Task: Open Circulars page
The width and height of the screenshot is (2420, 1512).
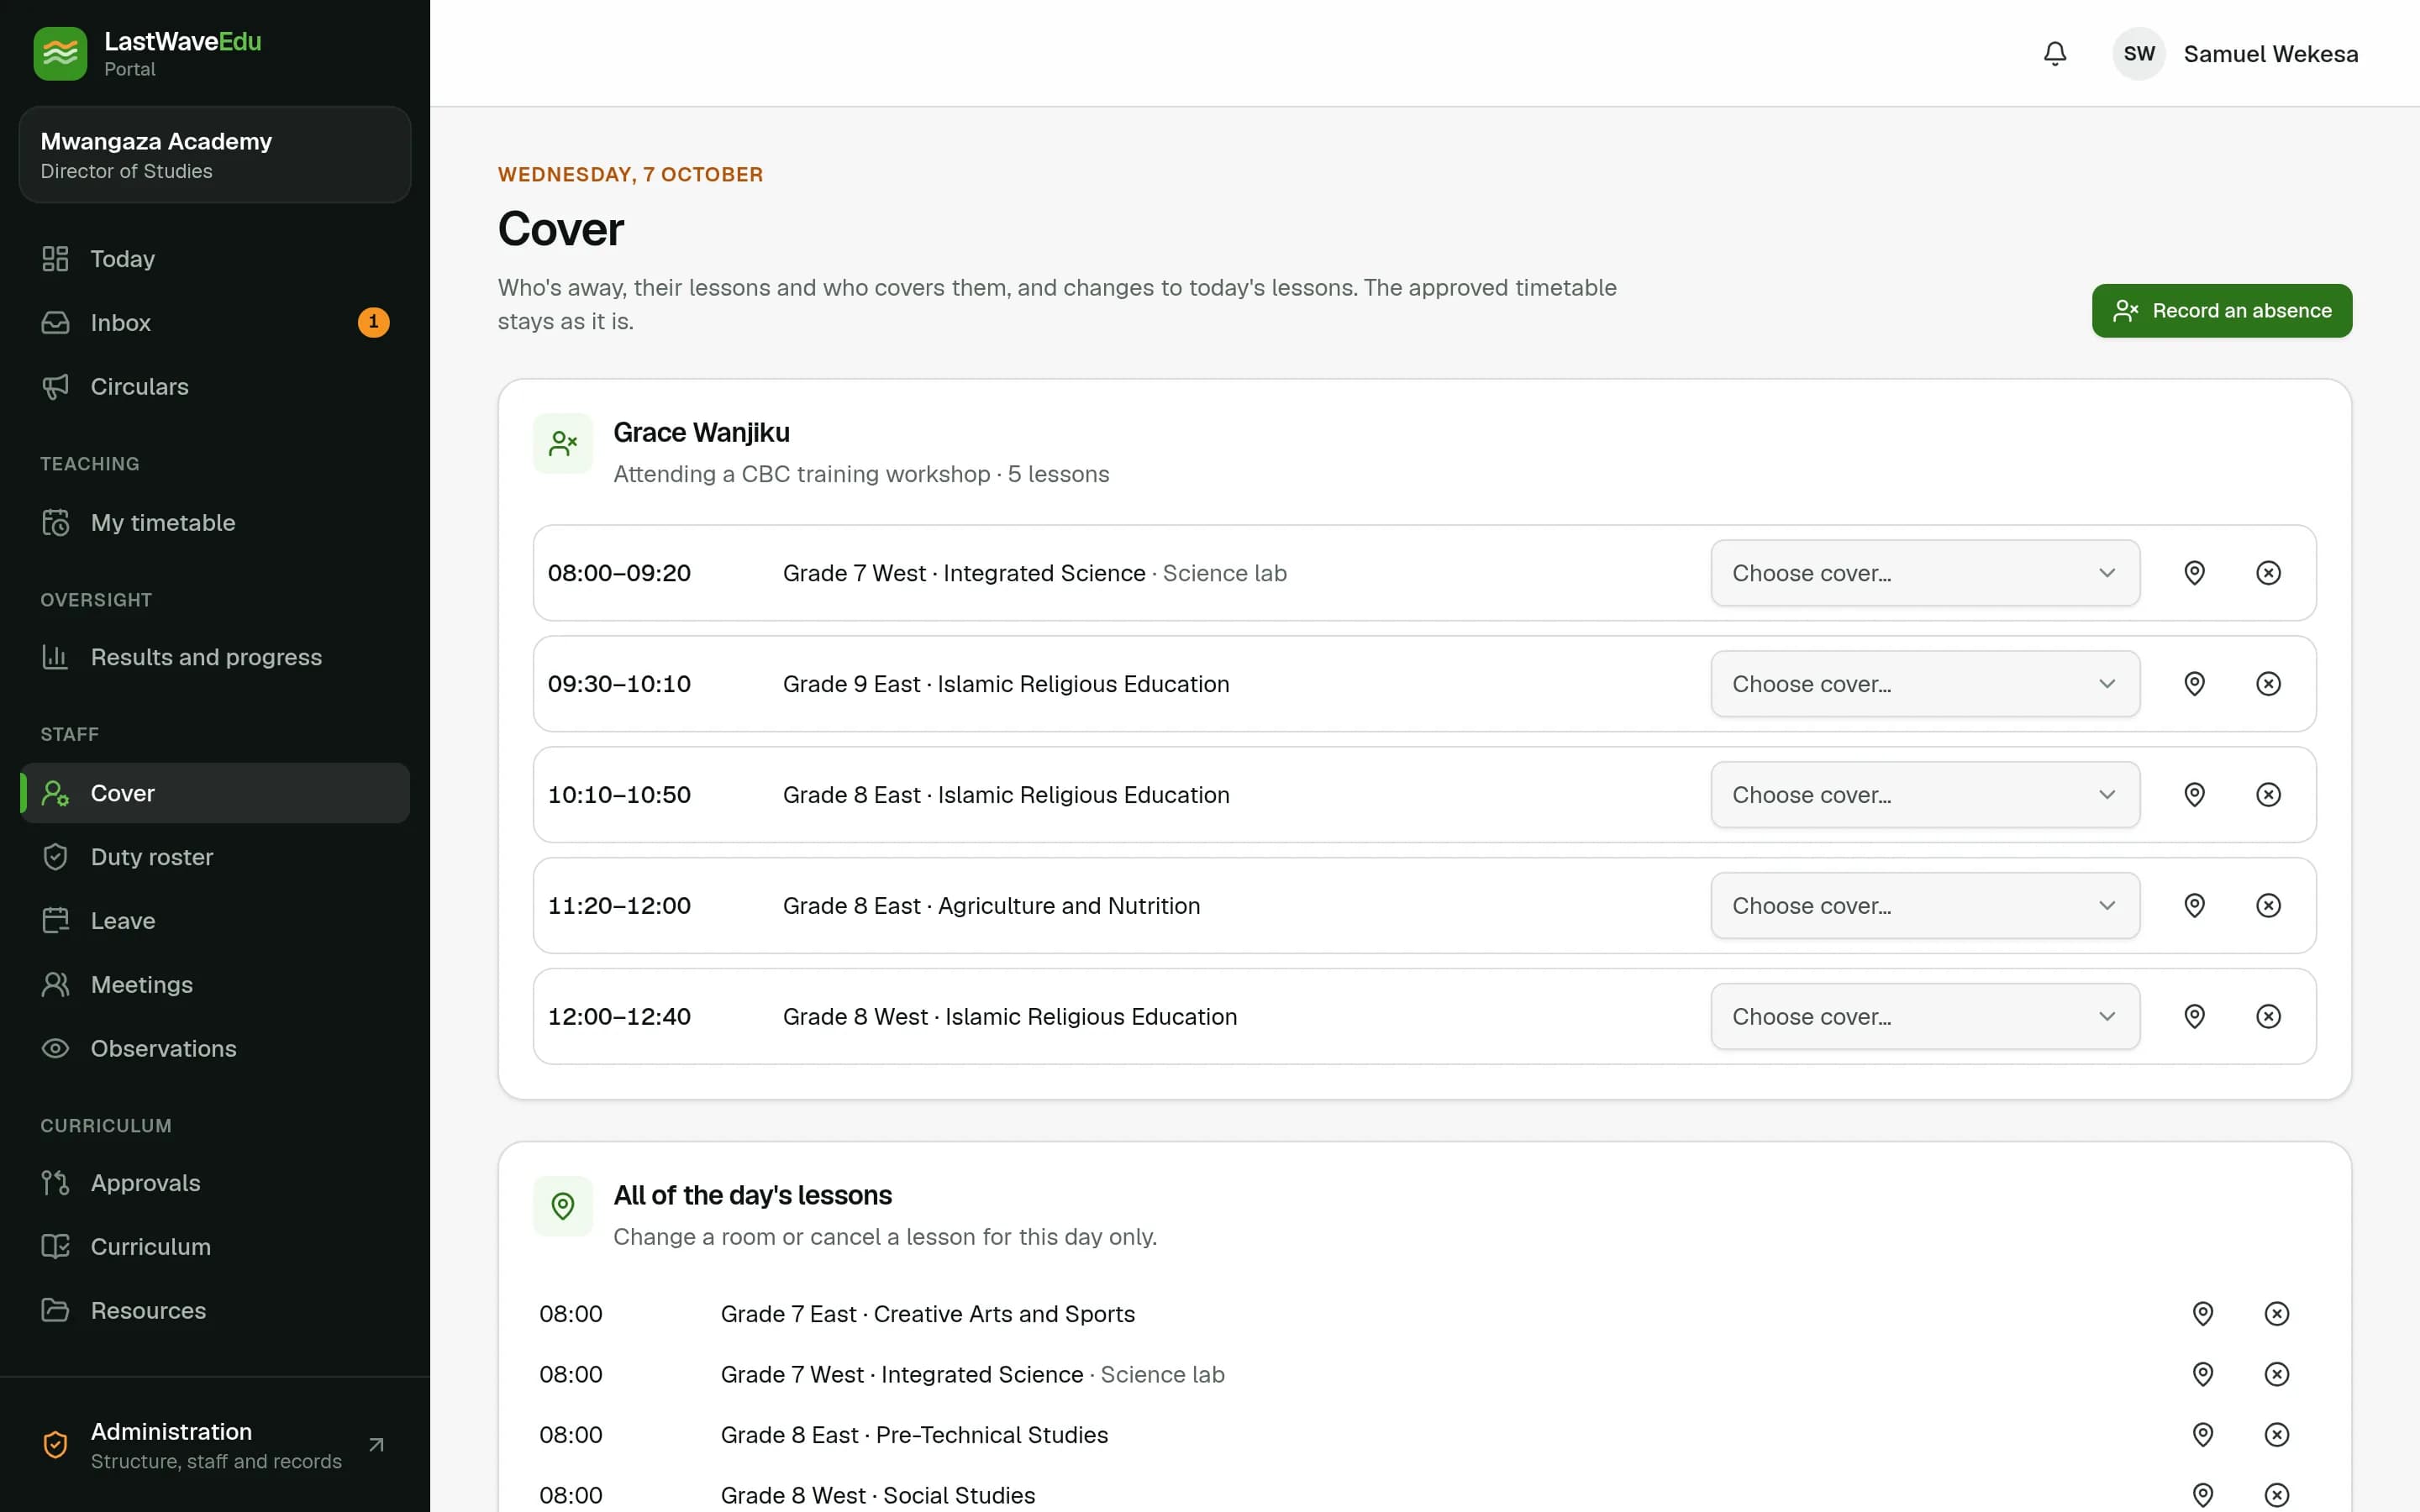Action: click(215, 387)
